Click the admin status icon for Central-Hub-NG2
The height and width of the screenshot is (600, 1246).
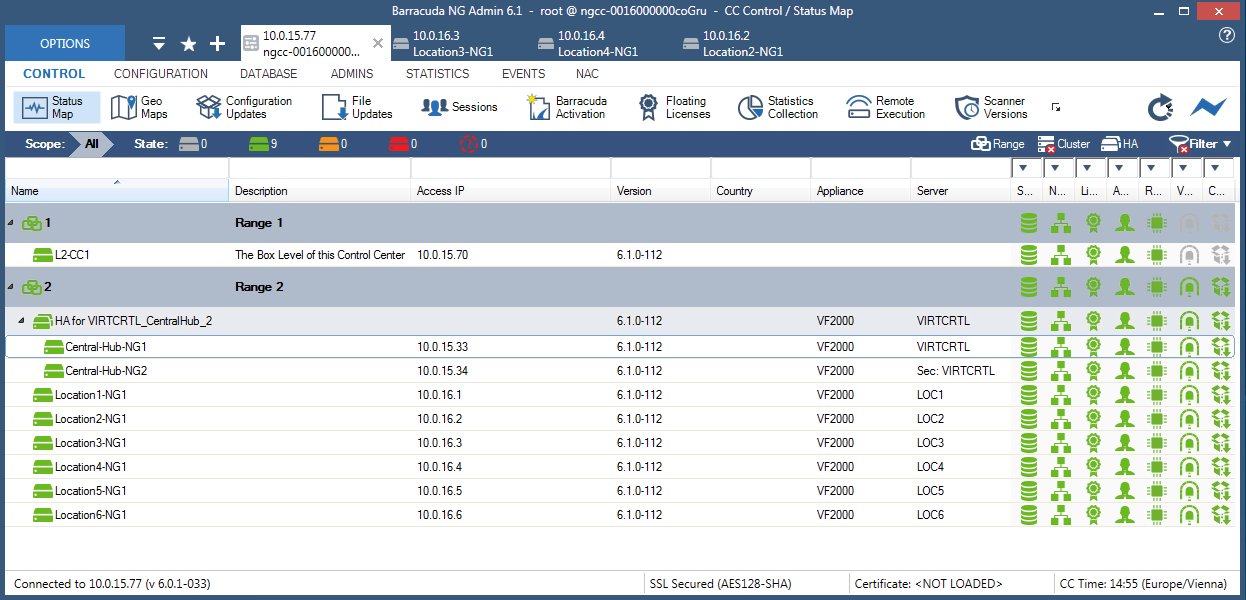pyautogui.click(x=1125, y=371)
